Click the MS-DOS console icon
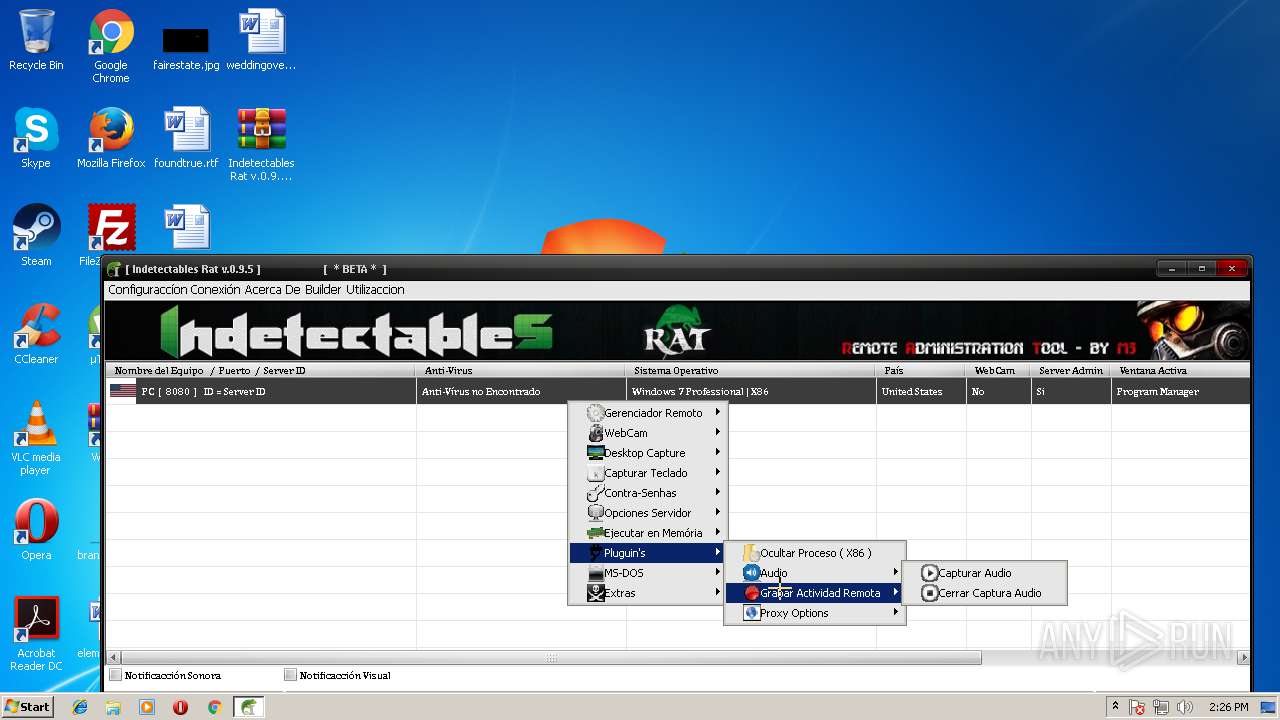The height and width of the screenshot is (720, 1280). pyautogui.click(x=595, y=573)
